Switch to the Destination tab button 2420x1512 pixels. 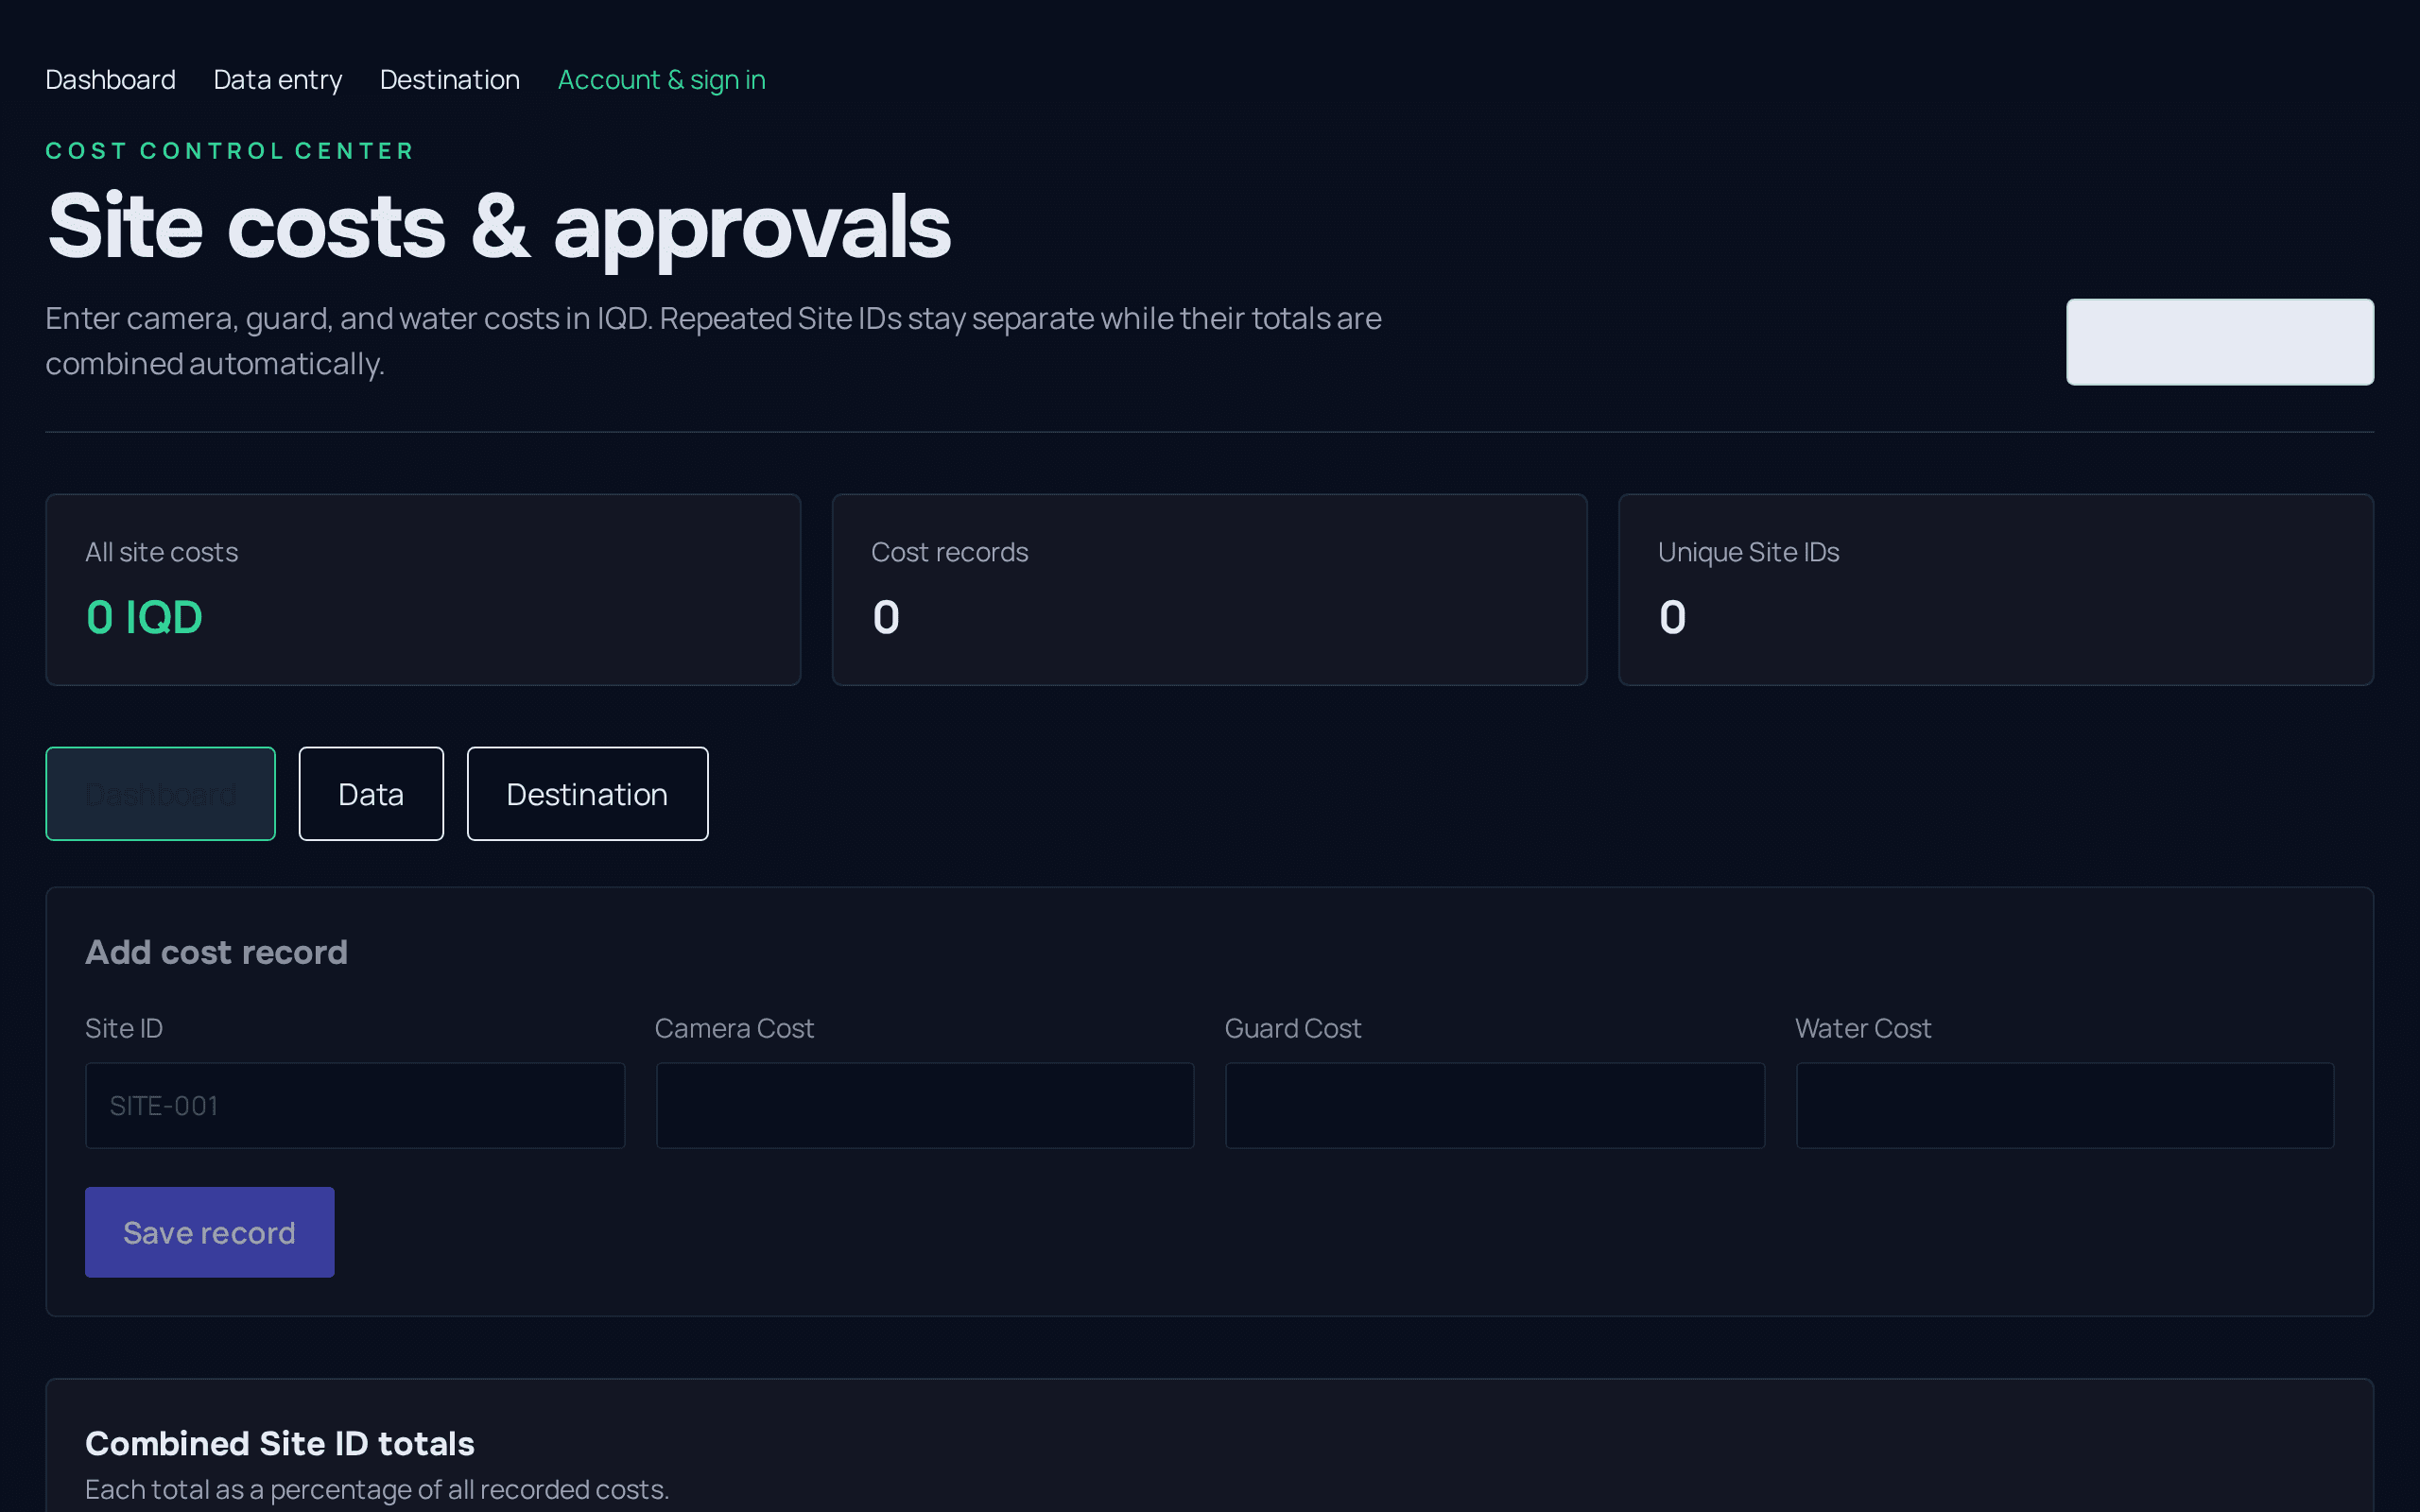tap(587, 794)
